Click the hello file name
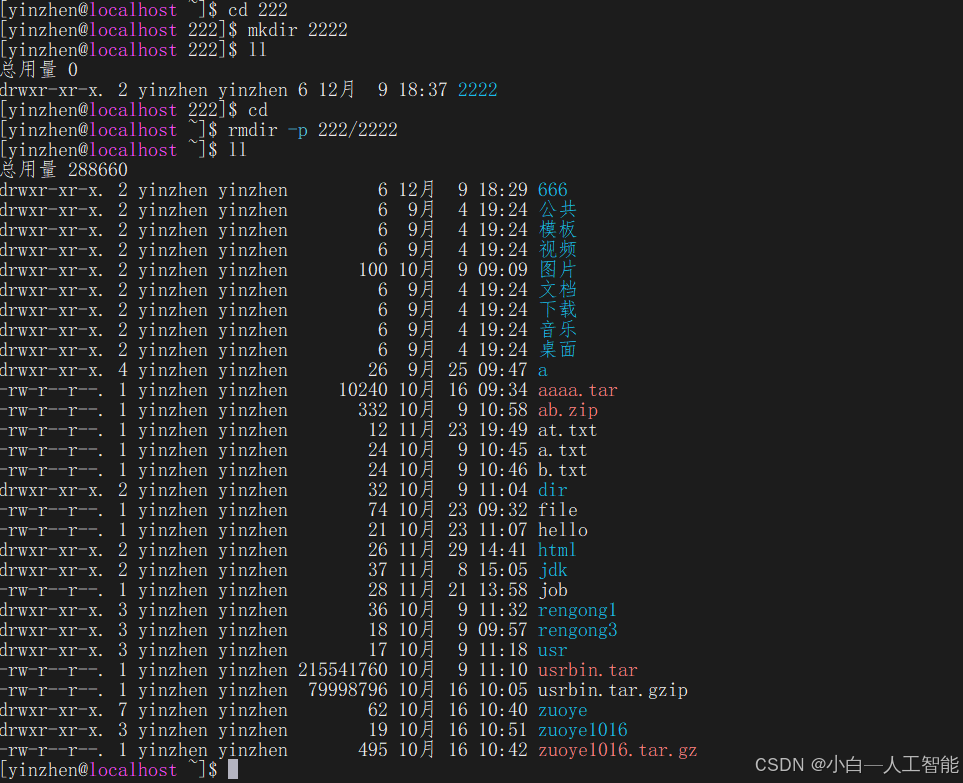 pyautogui.click(x=563, y=530)
